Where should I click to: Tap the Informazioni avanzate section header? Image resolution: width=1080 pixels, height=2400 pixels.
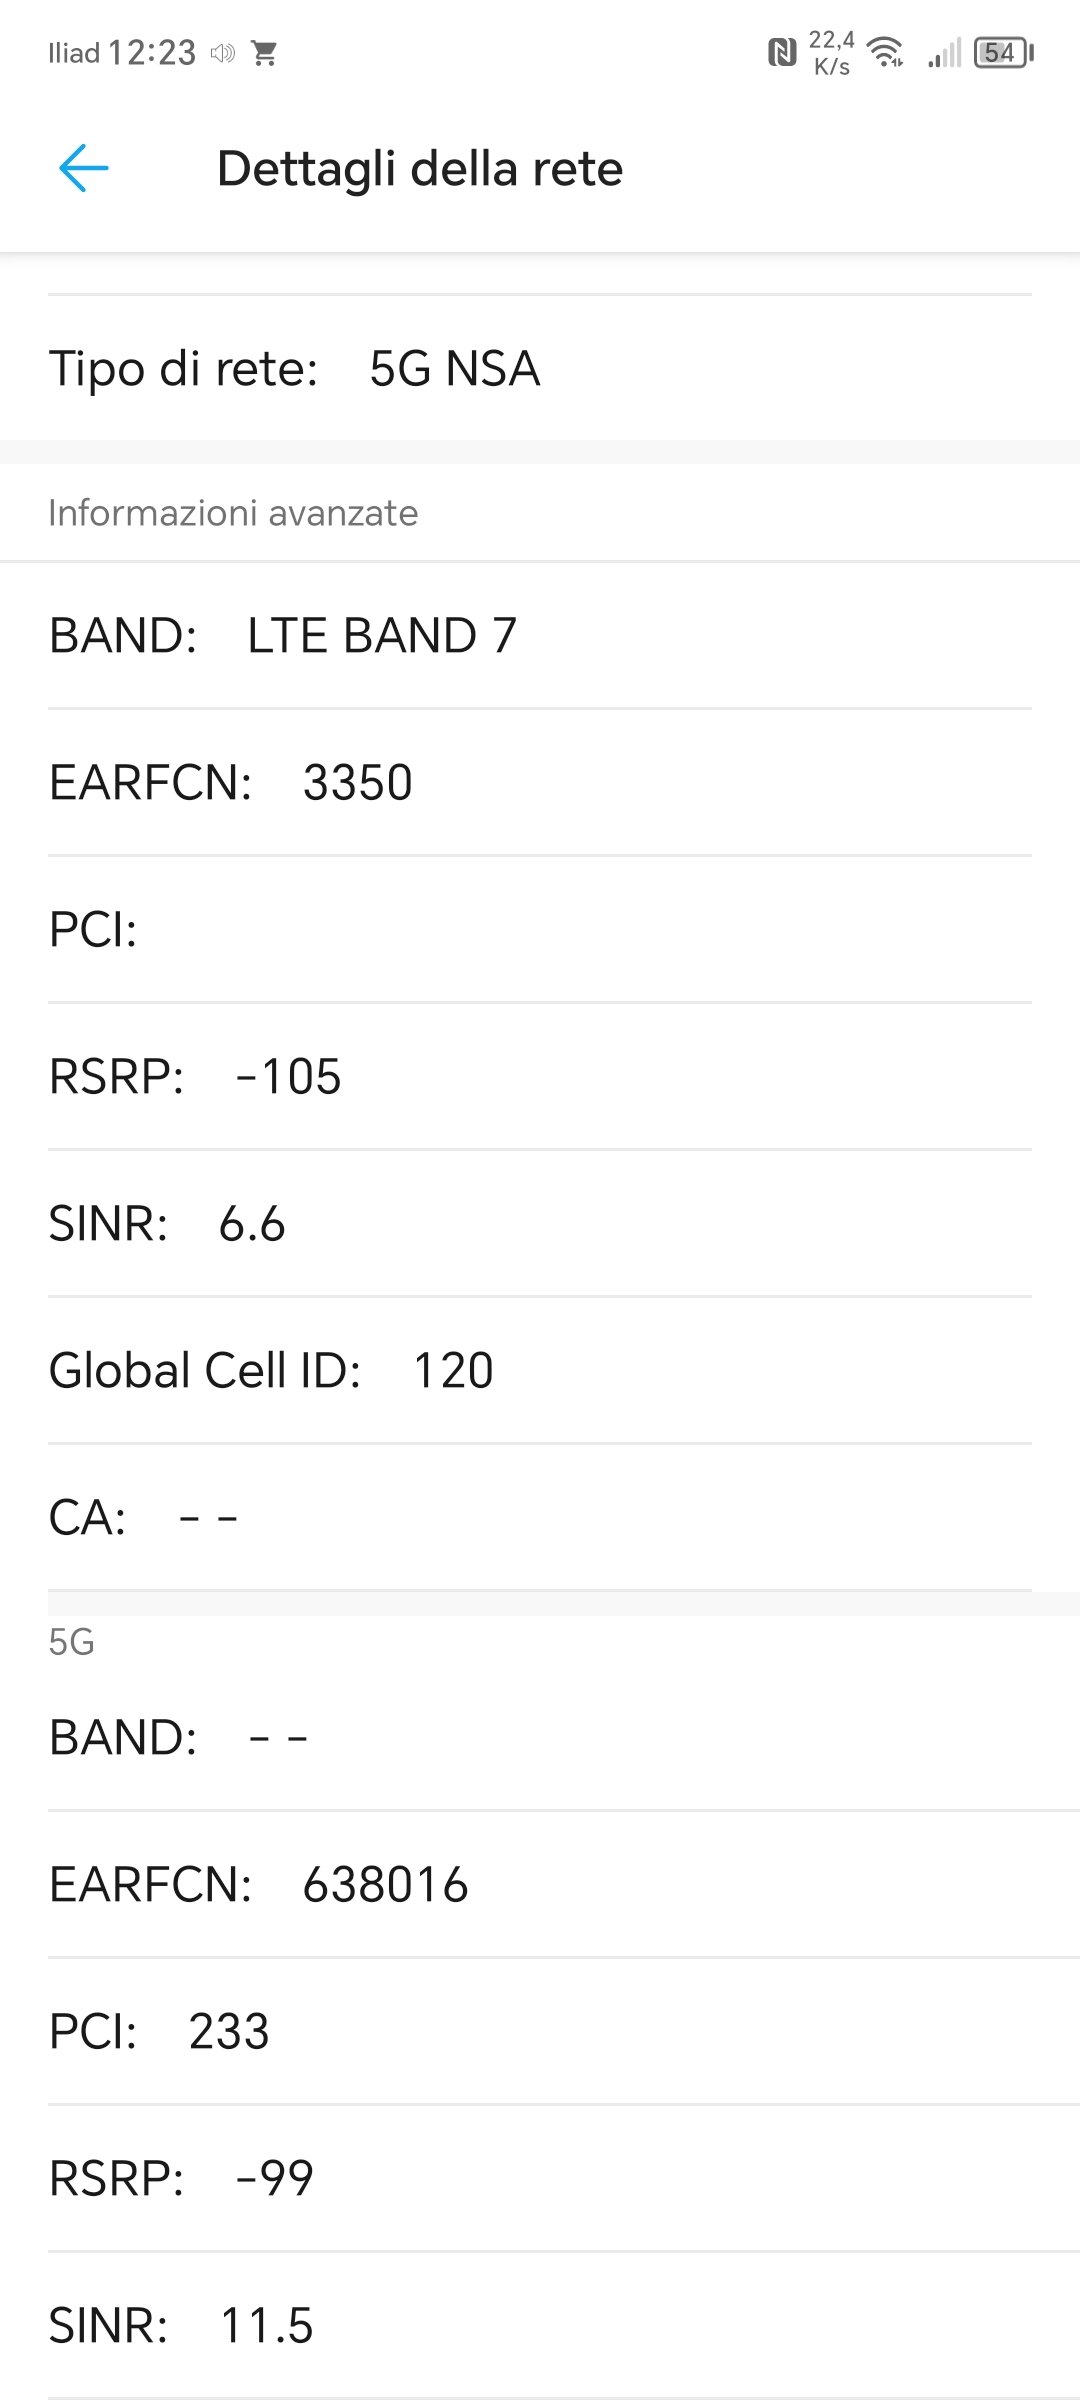[233, 513]
